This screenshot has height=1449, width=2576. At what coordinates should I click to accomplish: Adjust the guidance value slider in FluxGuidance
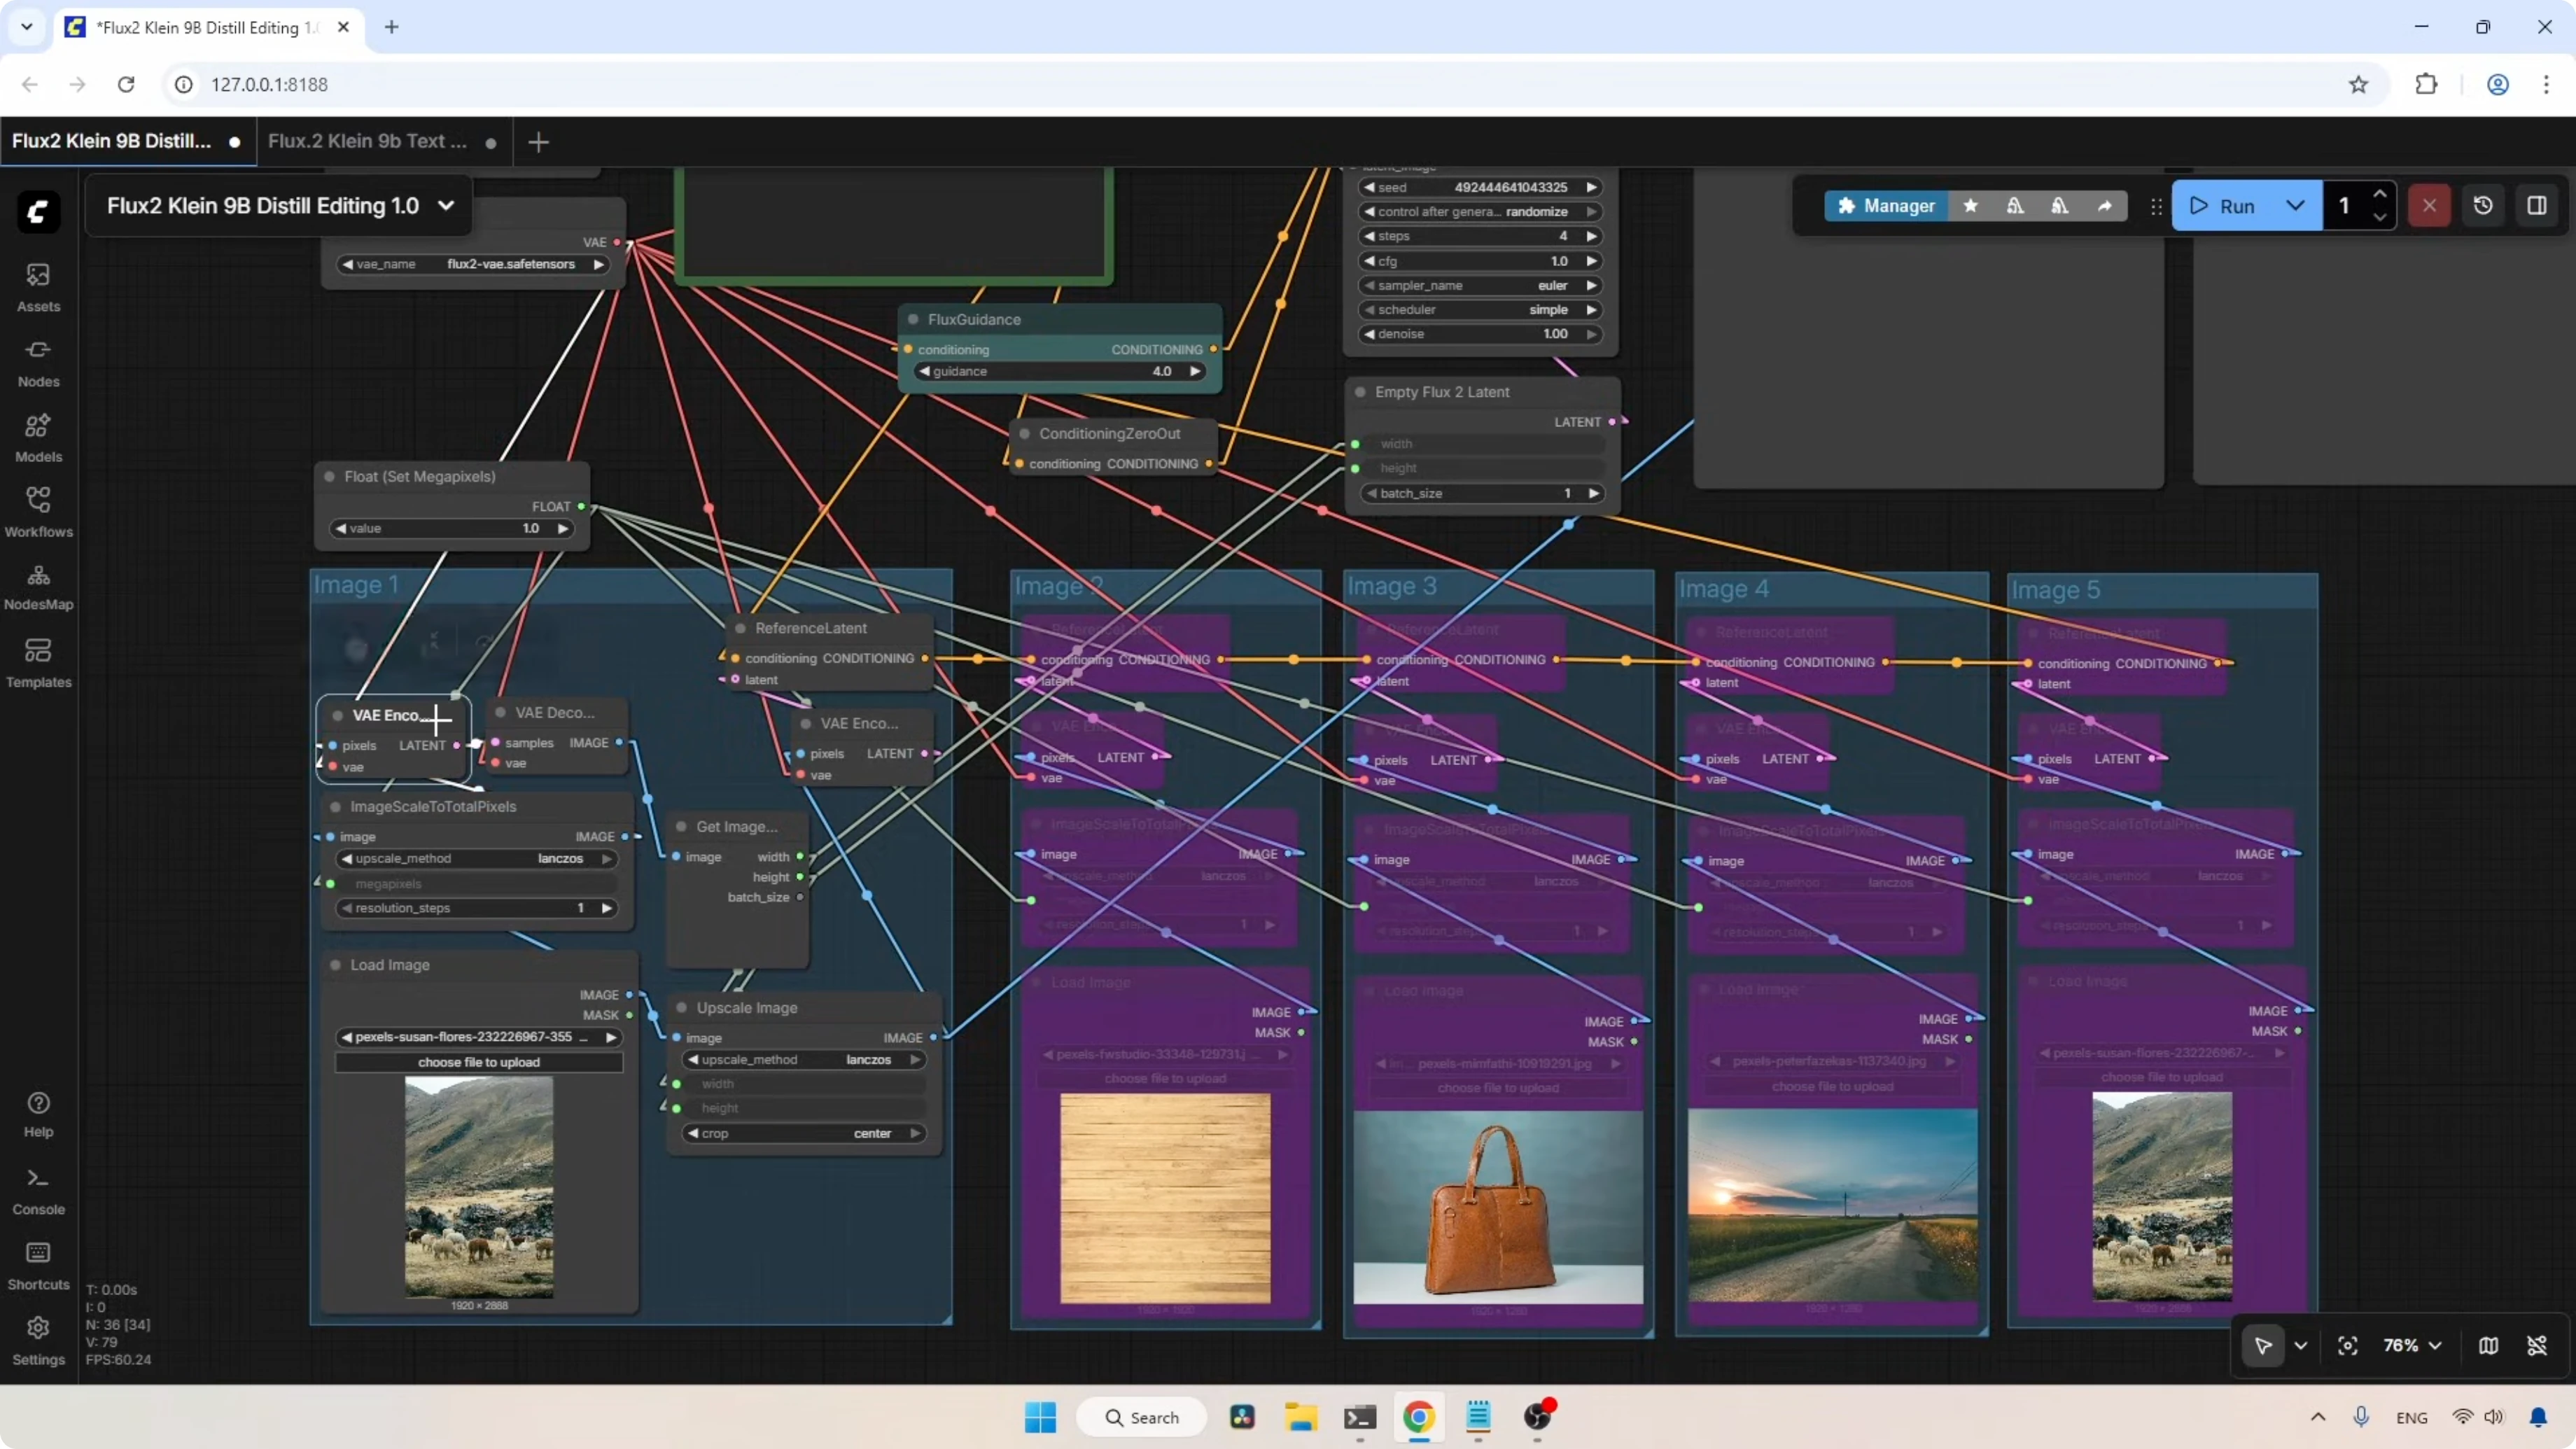click(1060, 371)
